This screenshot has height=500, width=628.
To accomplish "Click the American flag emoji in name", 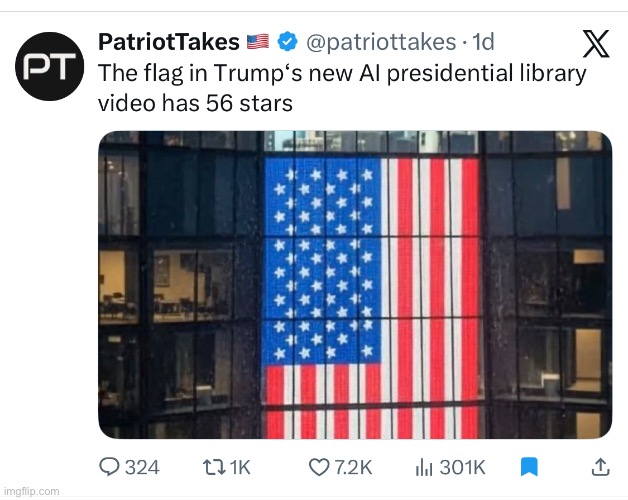I will point(258,42).
